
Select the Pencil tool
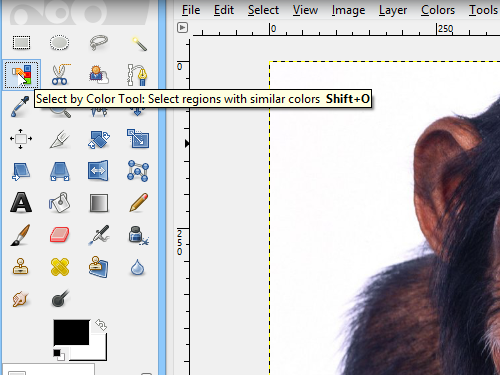[x=139, y=202]
